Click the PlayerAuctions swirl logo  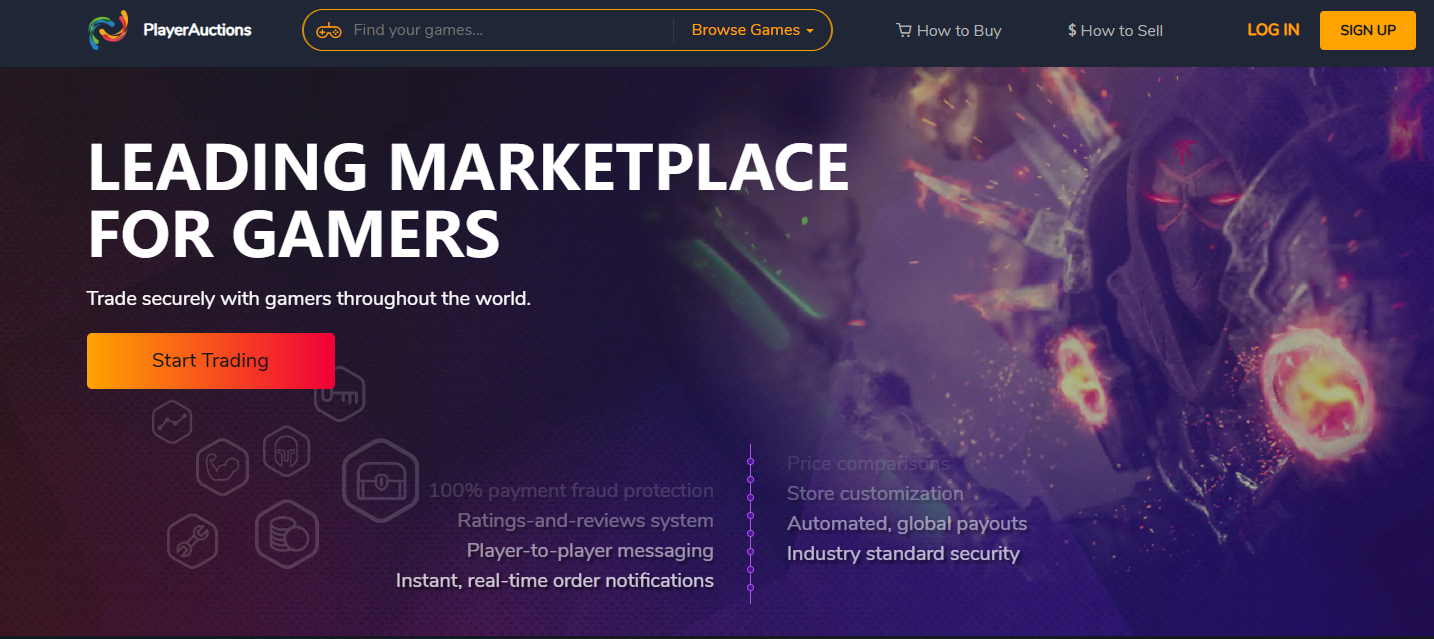click(108, 30)
